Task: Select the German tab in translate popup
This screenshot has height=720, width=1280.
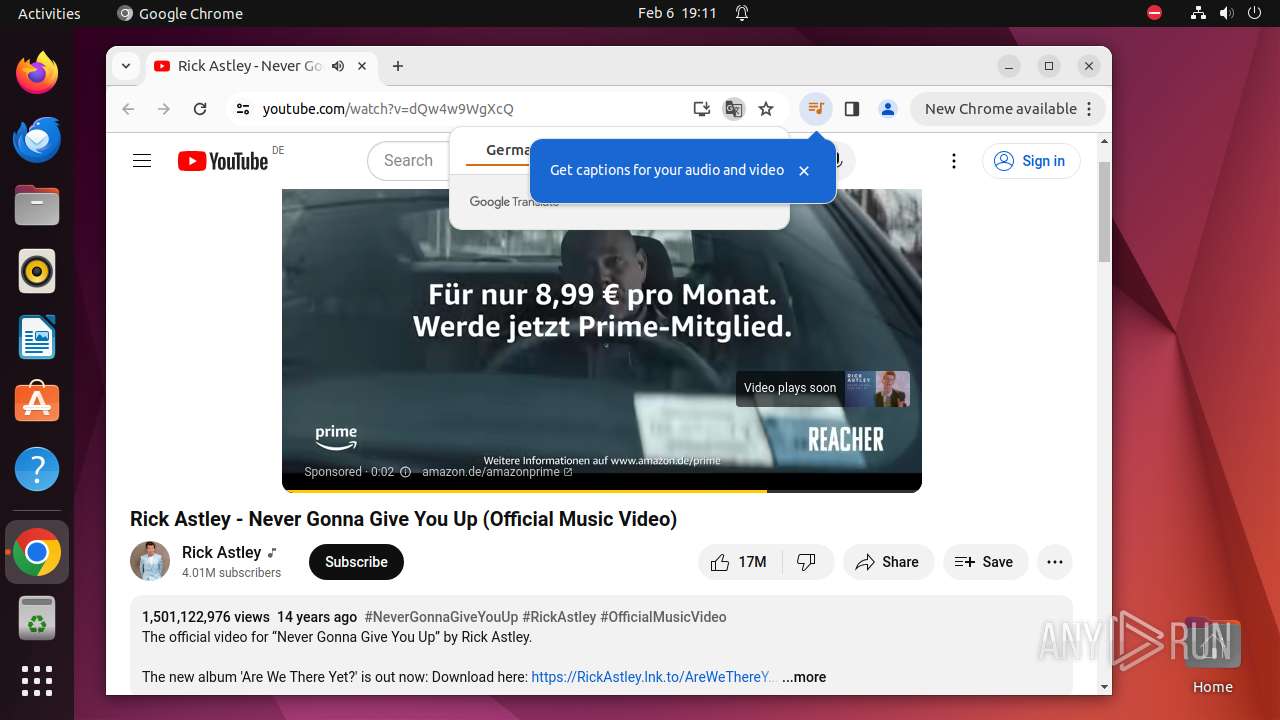Action: [x=508, y=150]
